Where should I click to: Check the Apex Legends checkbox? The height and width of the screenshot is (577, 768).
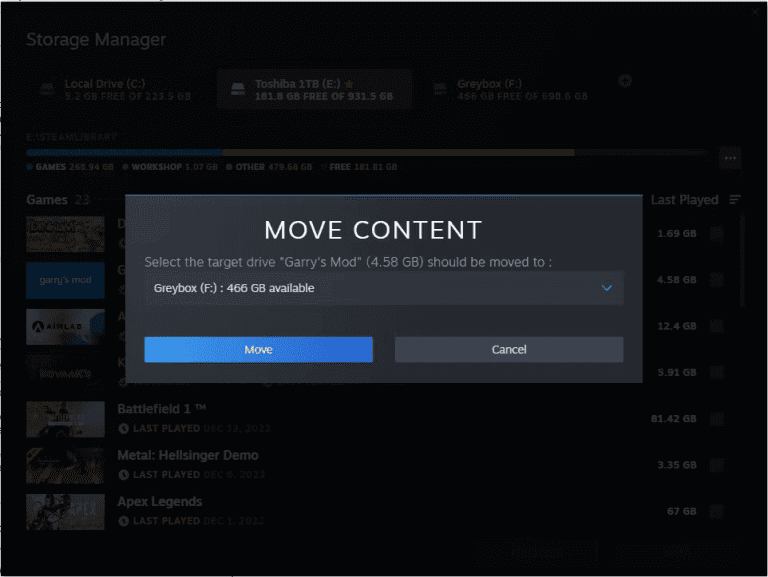click(x=717, y=511)
